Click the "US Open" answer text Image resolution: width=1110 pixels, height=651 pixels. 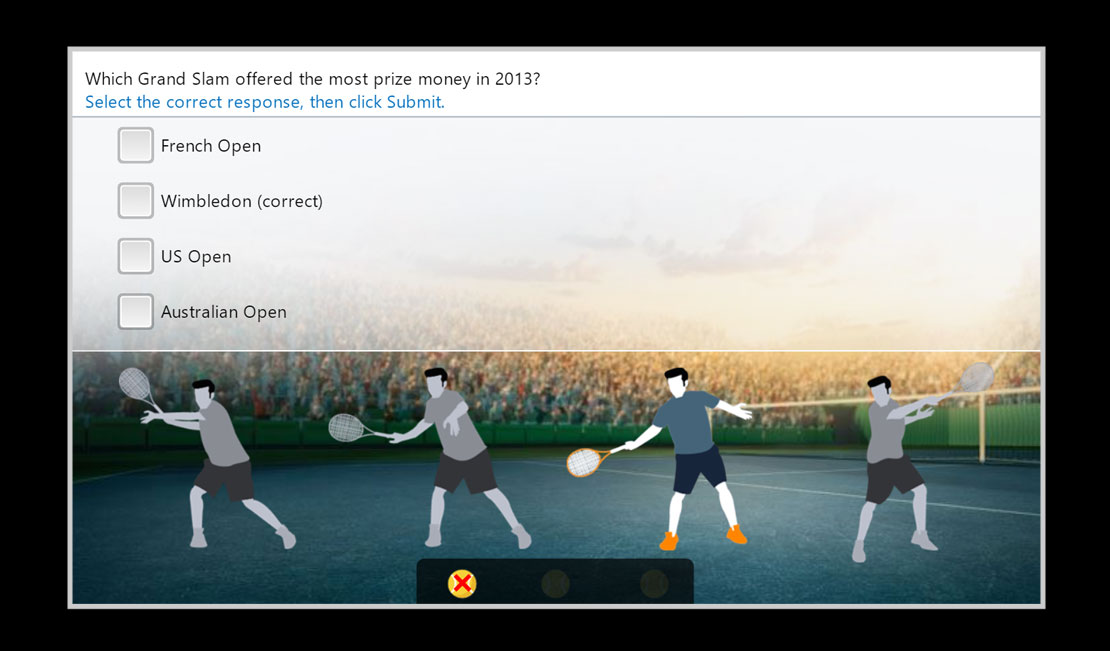point(196,257)
